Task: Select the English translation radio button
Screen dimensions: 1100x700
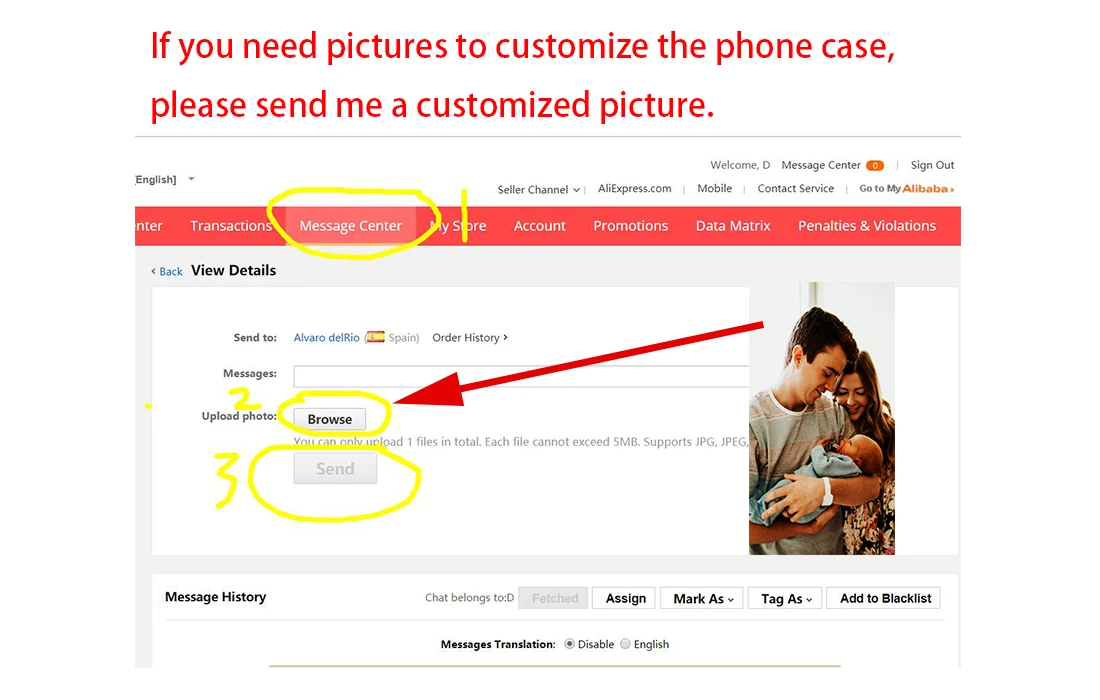Action: point(626,644)
